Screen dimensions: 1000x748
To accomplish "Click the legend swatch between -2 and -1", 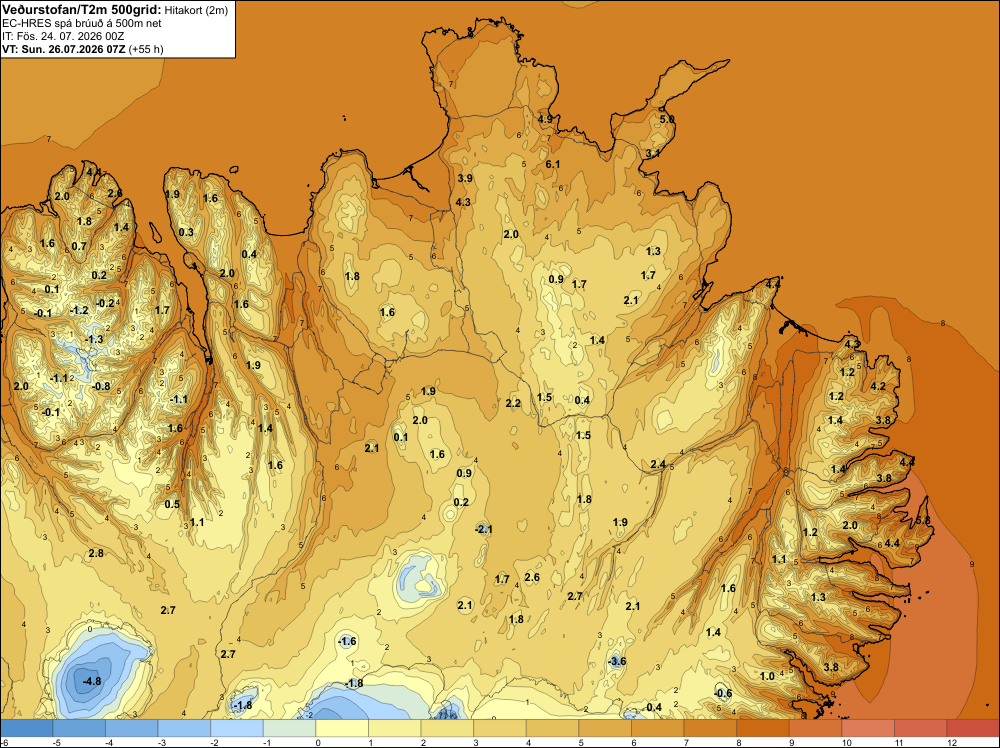I will (x=237, y=728).
